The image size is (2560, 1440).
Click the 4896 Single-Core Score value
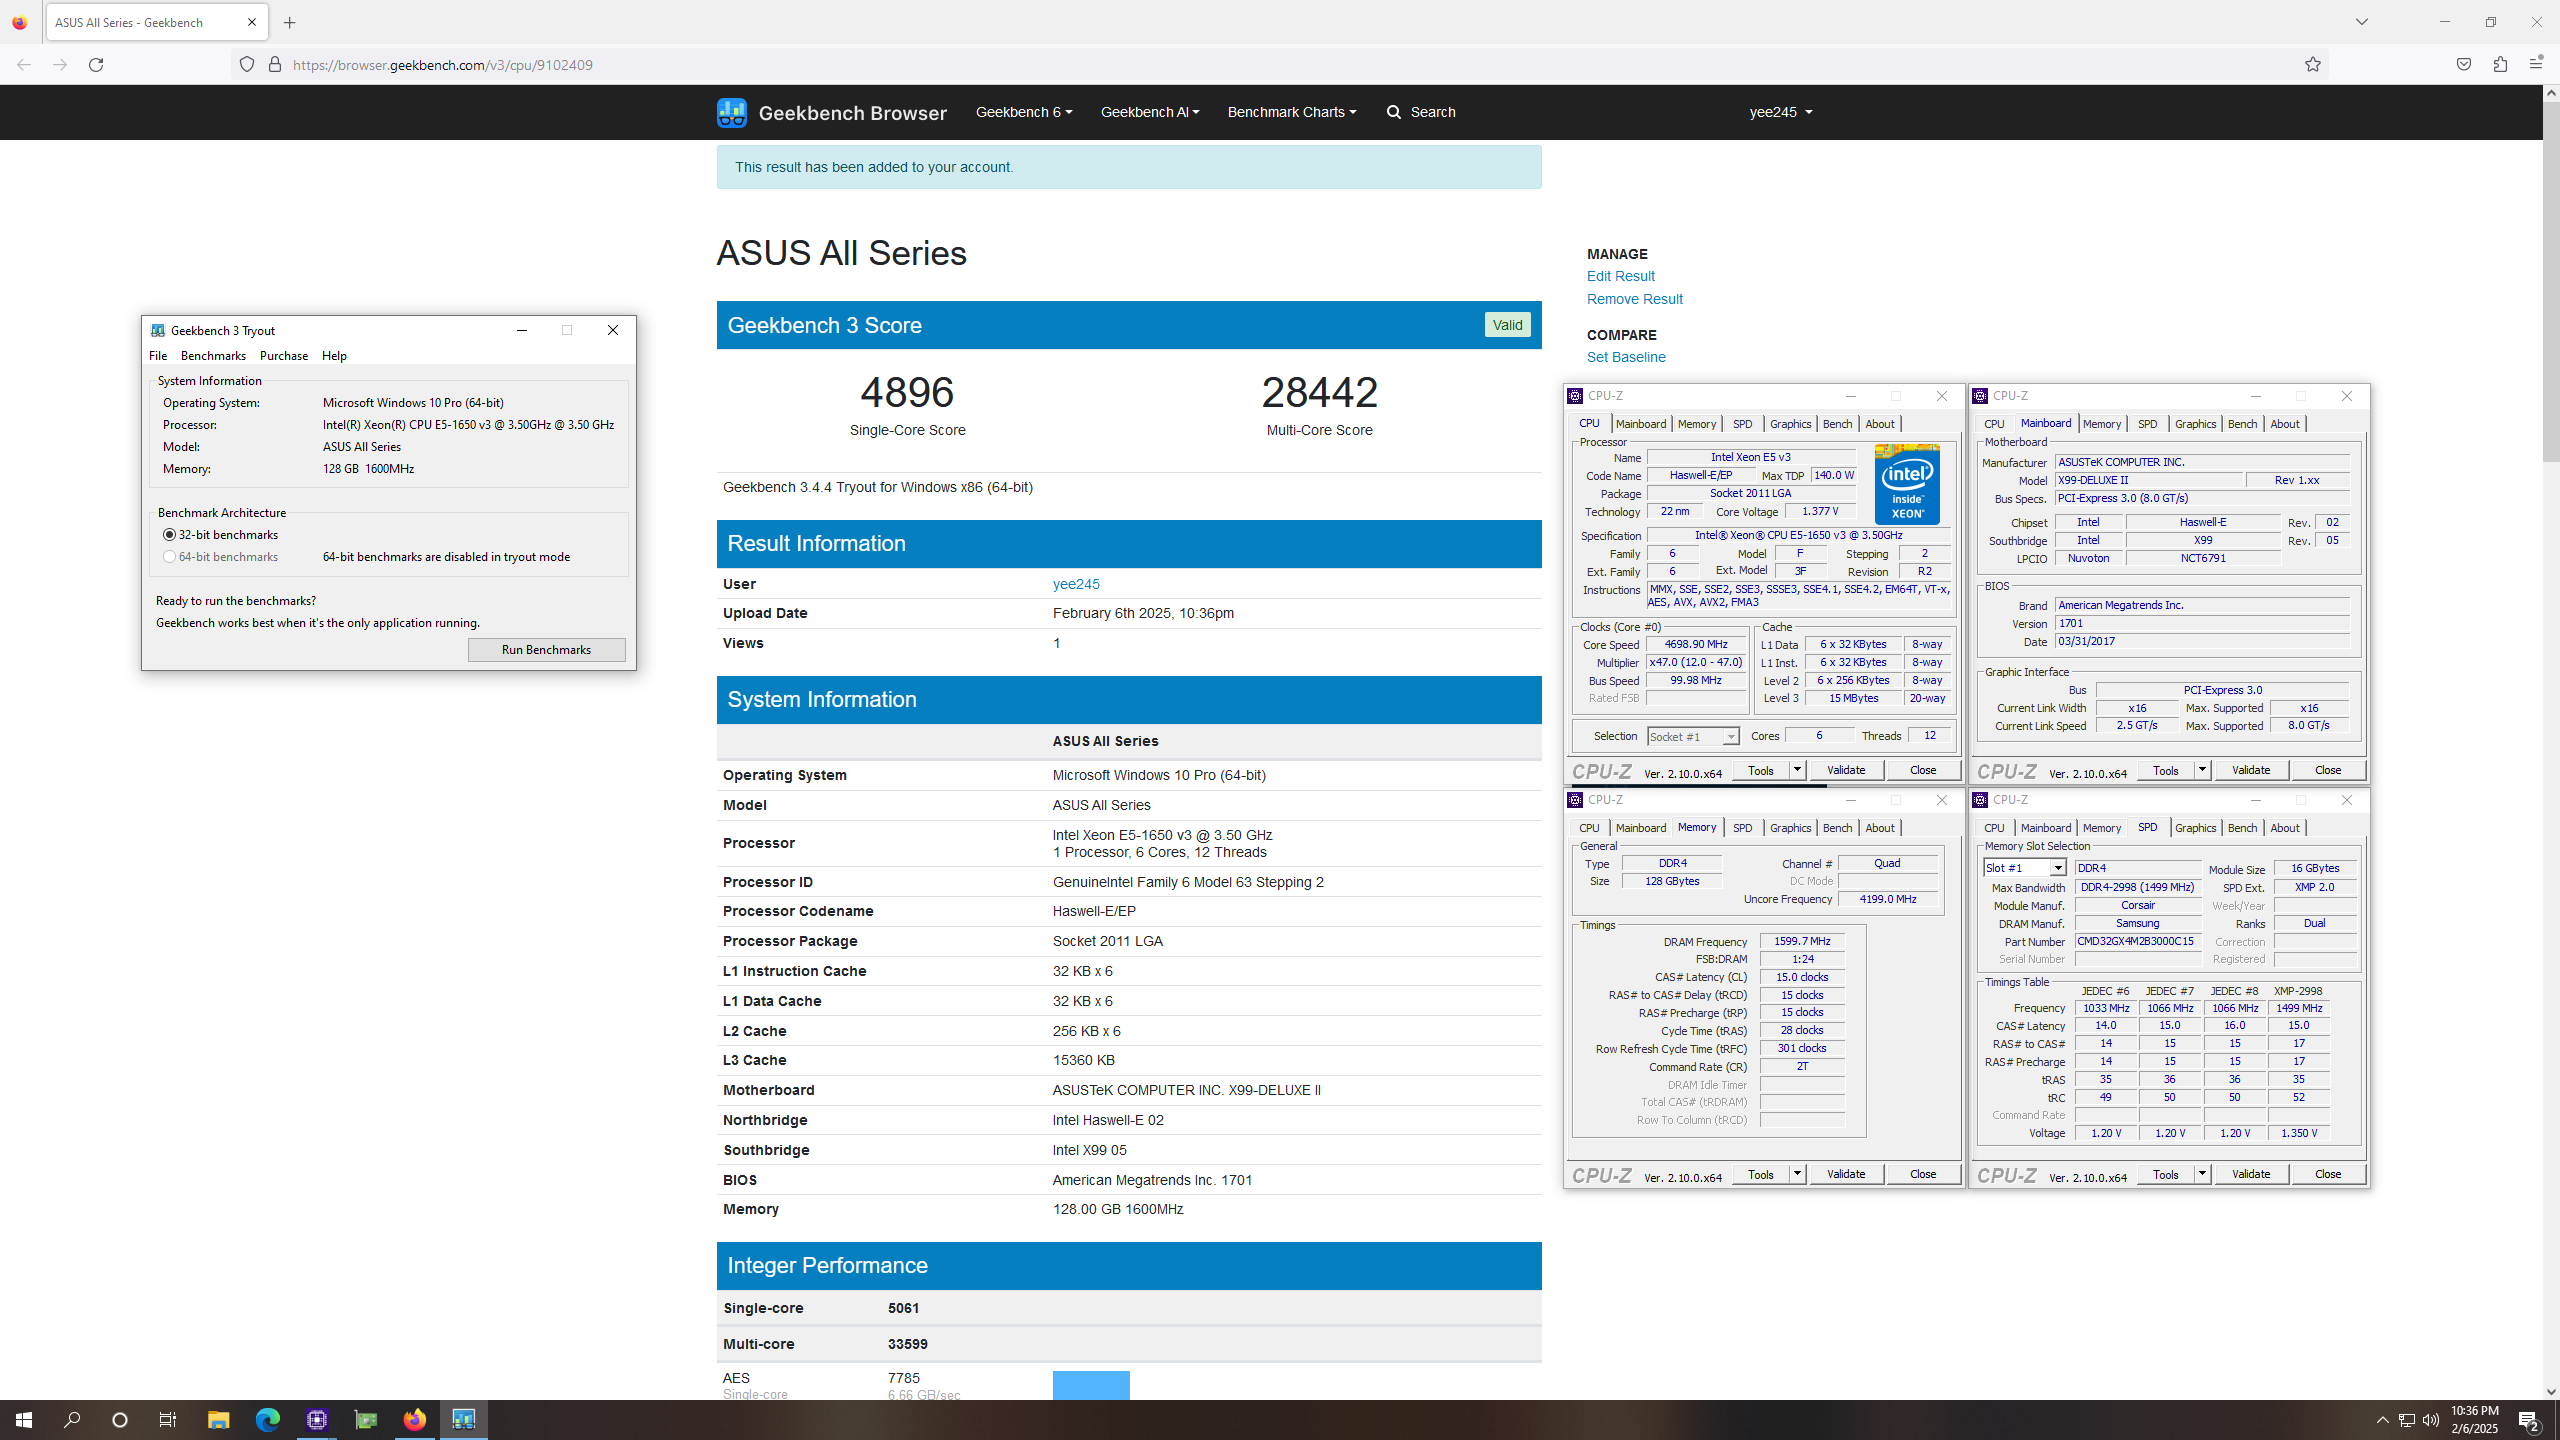pyautogui.click(x=907, y=392)
